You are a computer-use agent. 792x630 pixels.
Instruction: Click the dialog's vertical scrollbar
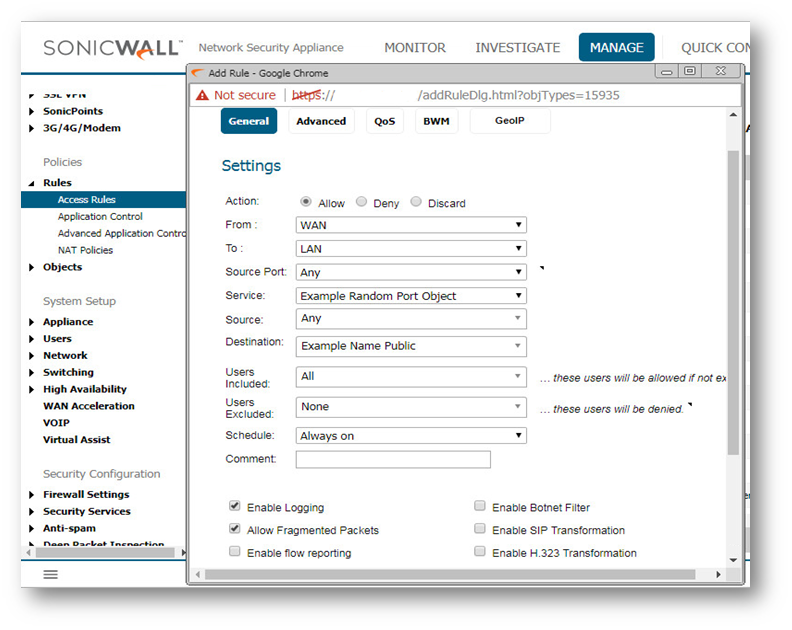(x=733, y=300)
